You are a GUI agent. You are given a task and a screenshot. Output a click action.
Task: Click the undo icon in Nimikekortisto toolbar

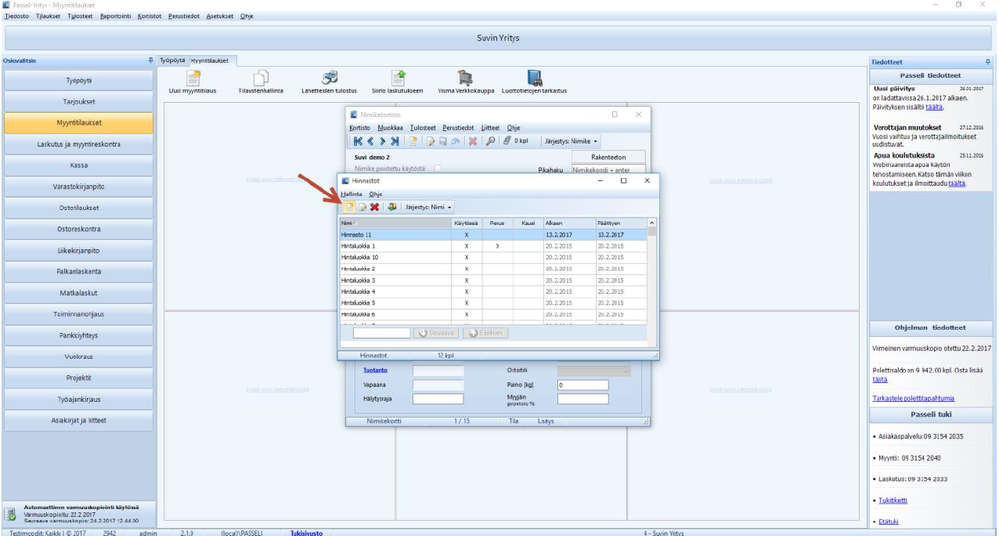pyautogui.click(x=455, y=141)
